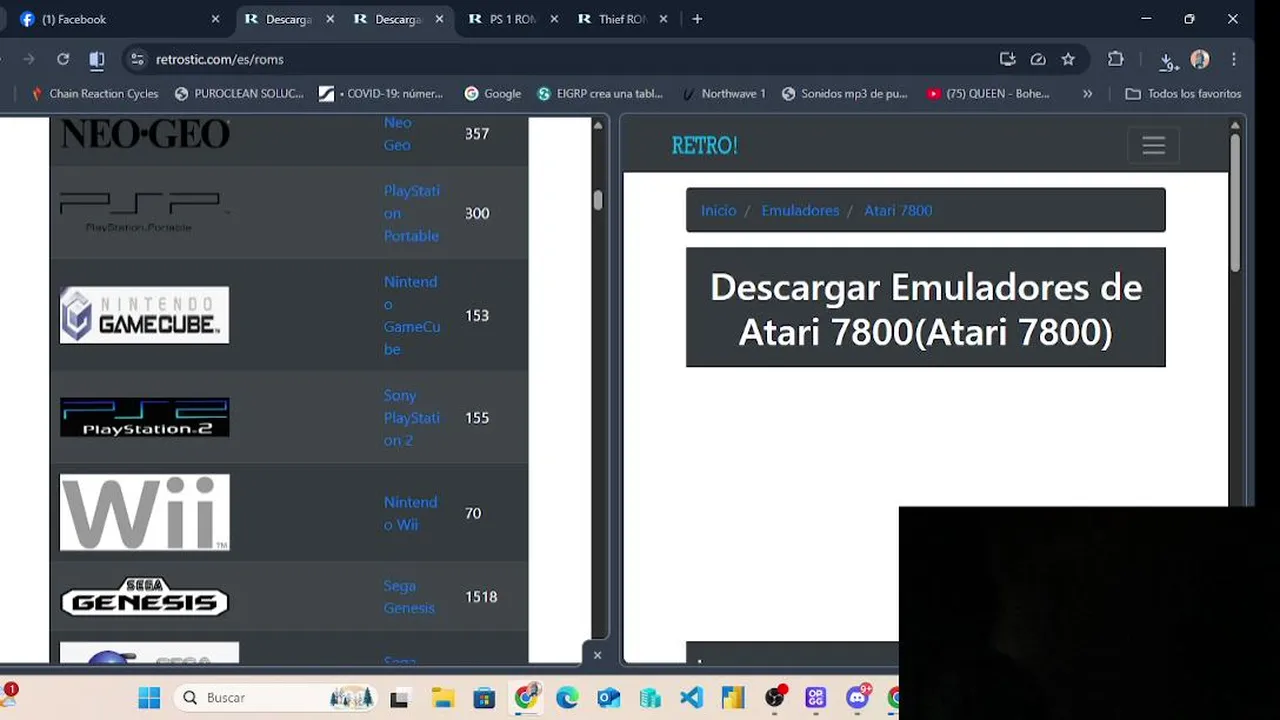The image size is (1280, 720).
Task: Open Visual Studio Code from the taskbar
Action: click(692, 698)
